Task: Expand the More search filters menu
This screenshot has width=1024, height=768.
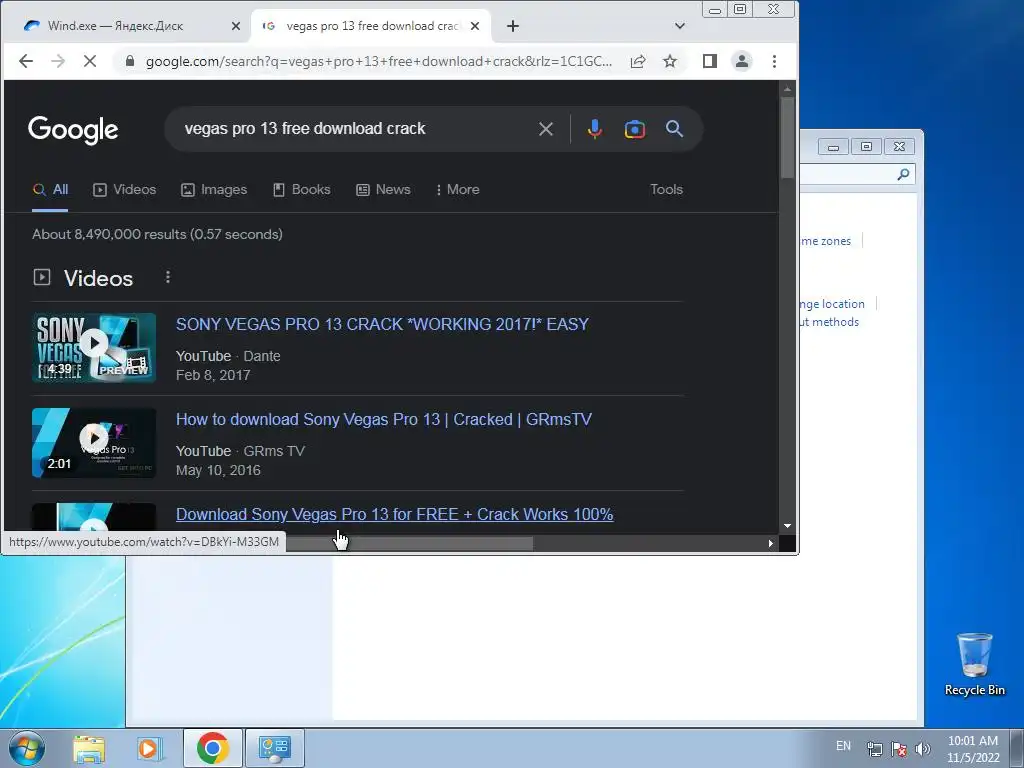Action: coord(457,189)
